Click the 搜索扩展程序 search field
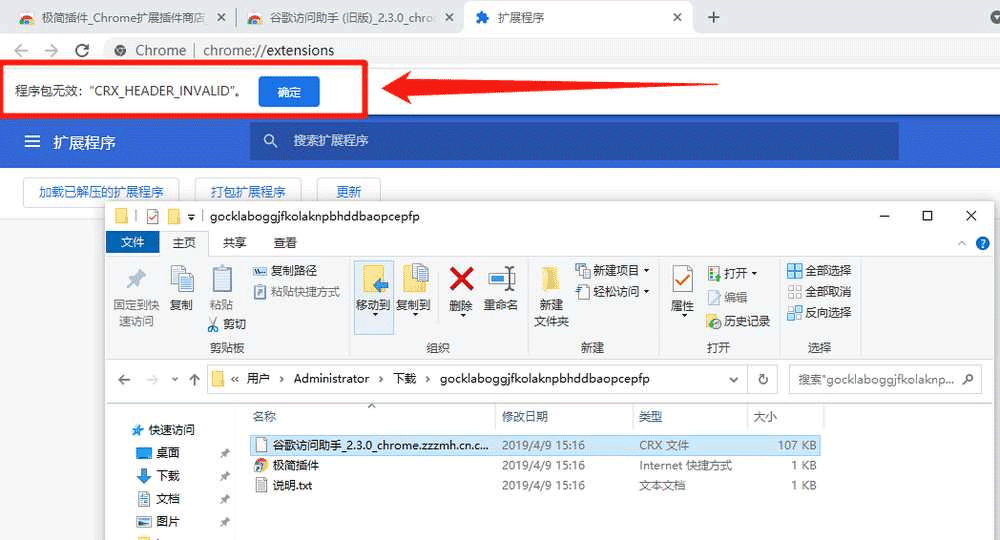This screenshot has width=1000, height=540. pos(574,141)
